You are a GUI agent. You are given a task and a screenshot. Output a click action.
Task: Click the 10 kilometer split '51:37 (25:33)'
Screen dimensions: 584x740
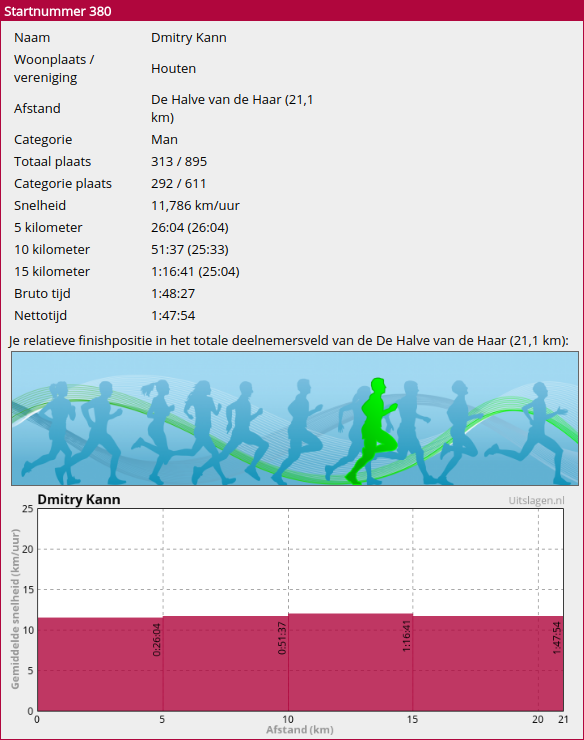190,250
